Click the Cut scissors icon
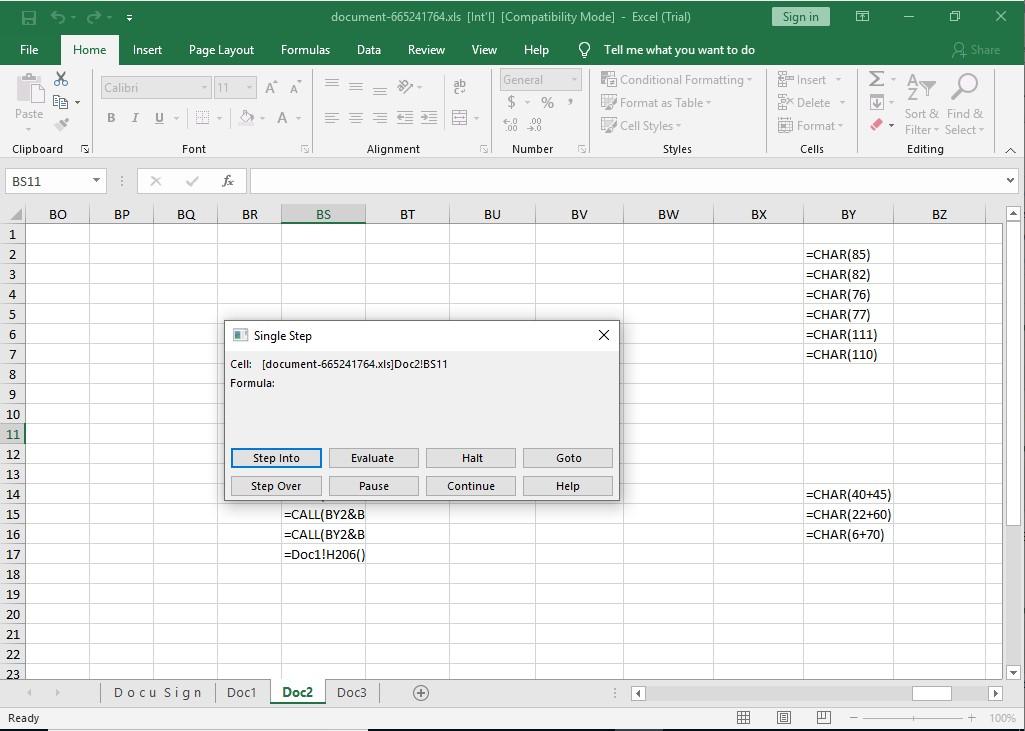Viewport: 1025px width, 731px height. coord(61,80)
